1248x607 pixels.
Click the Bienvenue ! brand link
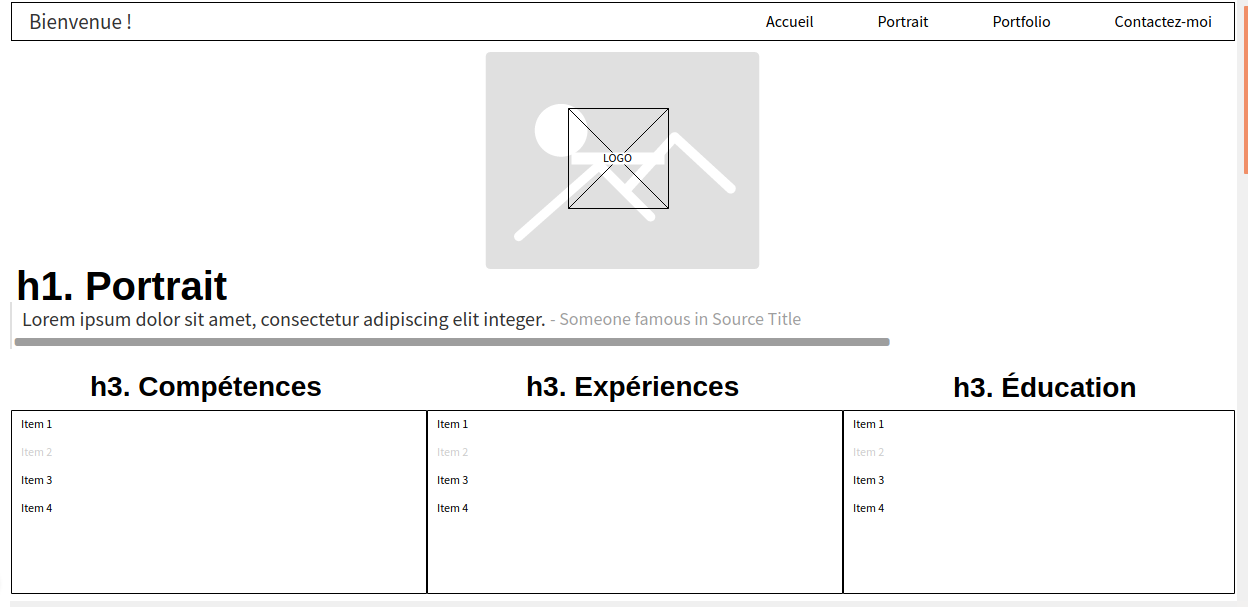point(80,22)
